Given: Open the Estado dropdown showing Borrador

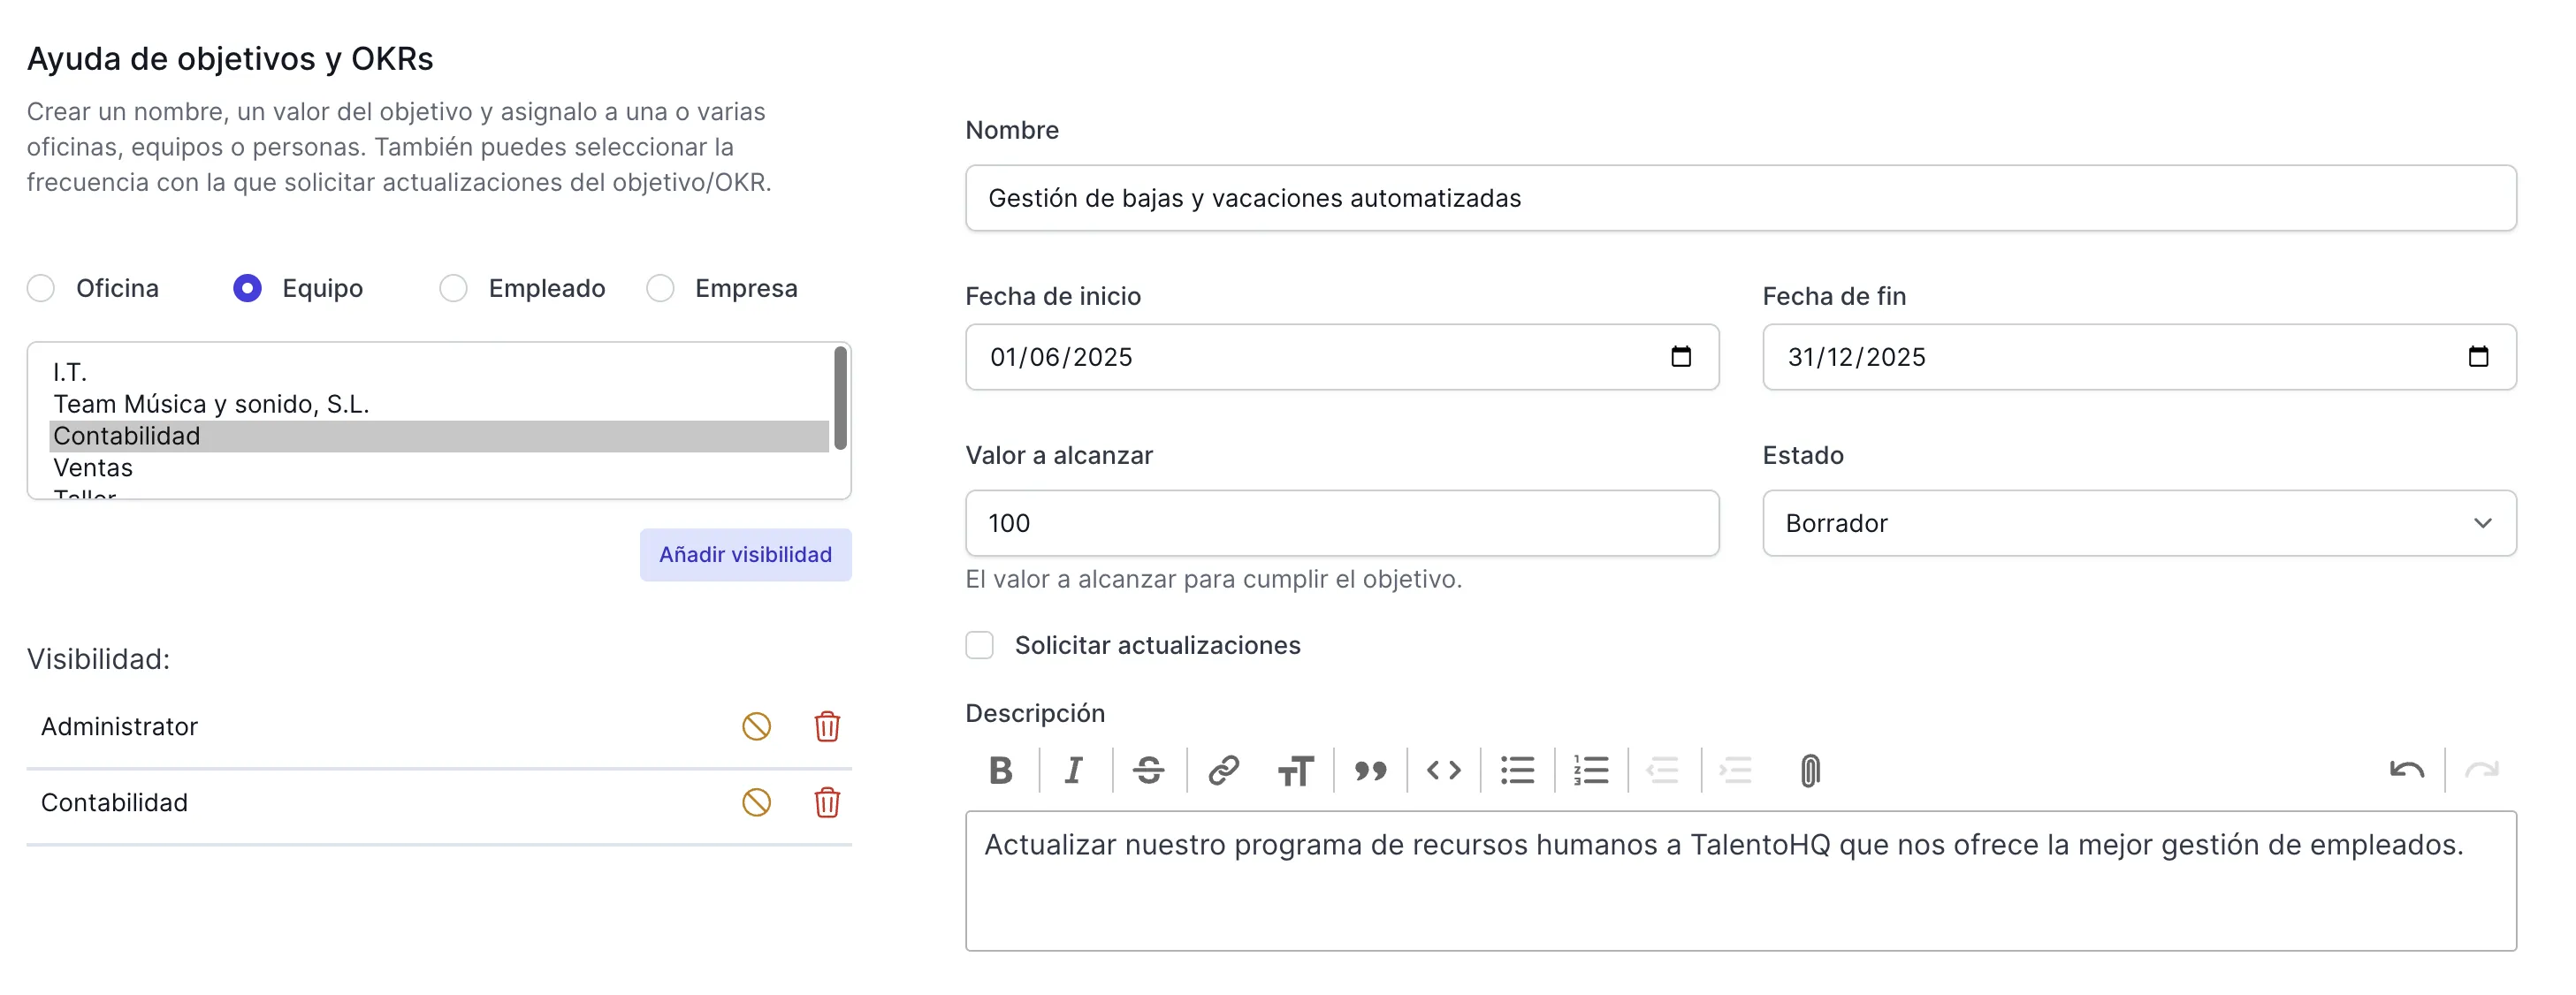Looking at the screenshot, I should (2138, 523).
